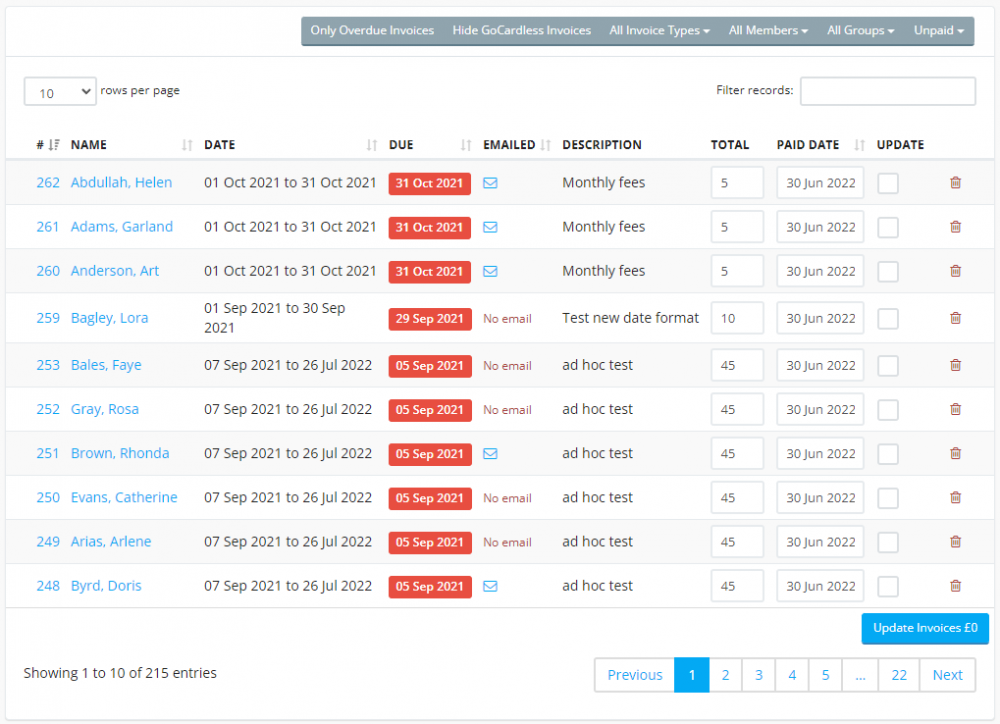Screen dimensions: 1000x724
Task: Click trash icon for Bagley, Lora invoice
Action: tap(955, 318)
